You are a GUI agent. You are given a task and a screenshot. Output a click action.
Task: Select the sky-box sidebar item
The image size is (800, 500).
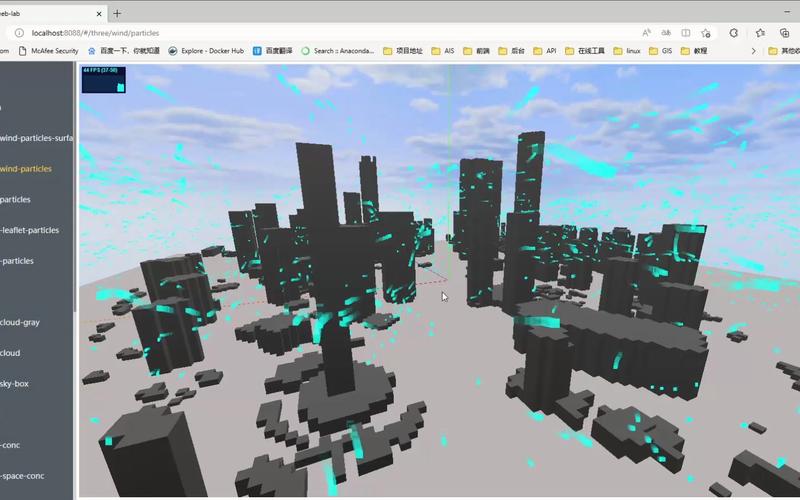(x=18, y=384)
